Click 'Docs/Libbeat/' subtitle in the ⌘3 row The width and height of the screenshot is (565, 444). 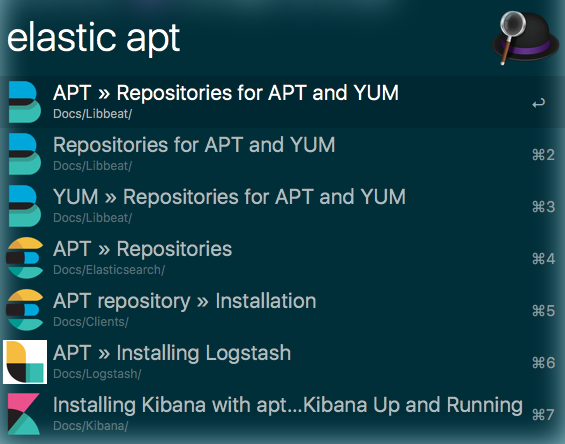(93, 218)
